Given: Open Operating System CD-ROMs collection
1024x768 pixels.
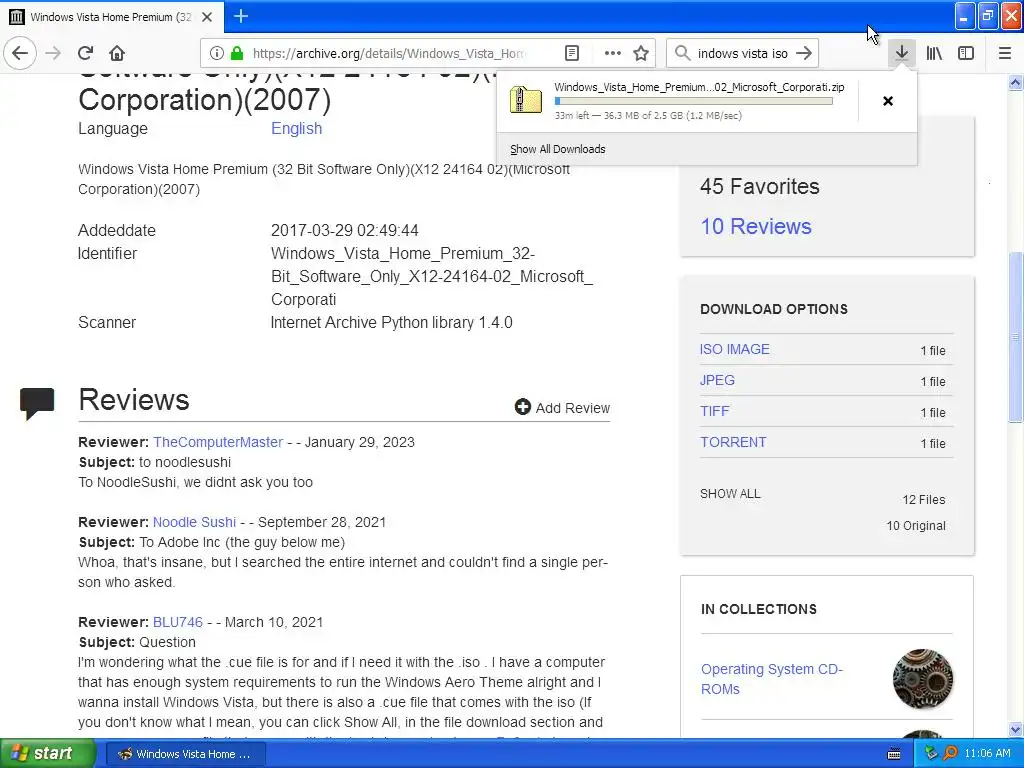Looking at the screenshot, I should (771, 679).
